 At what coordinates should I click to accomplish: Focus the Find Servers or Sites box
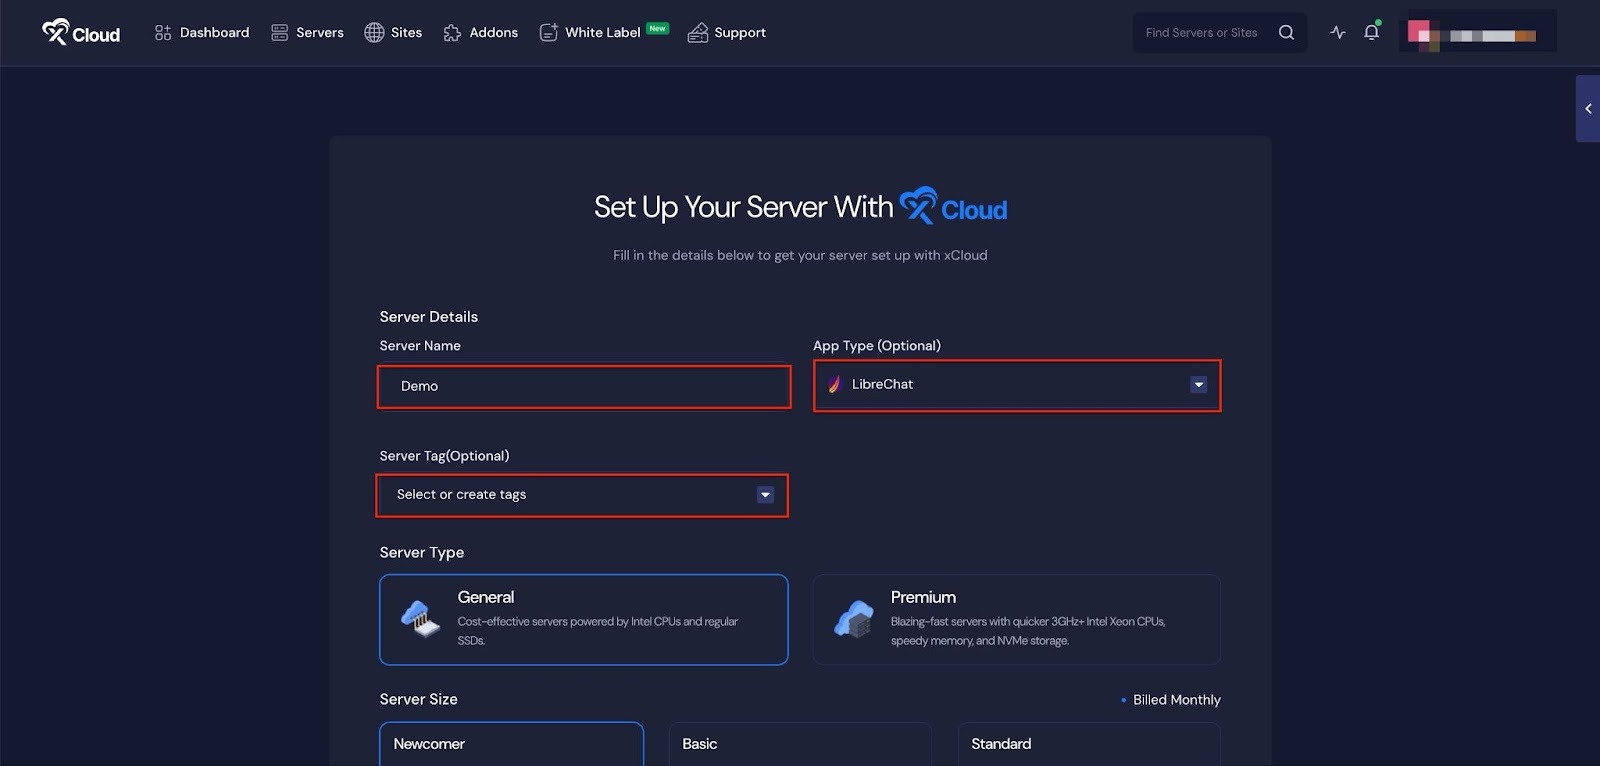(1202, 33)
